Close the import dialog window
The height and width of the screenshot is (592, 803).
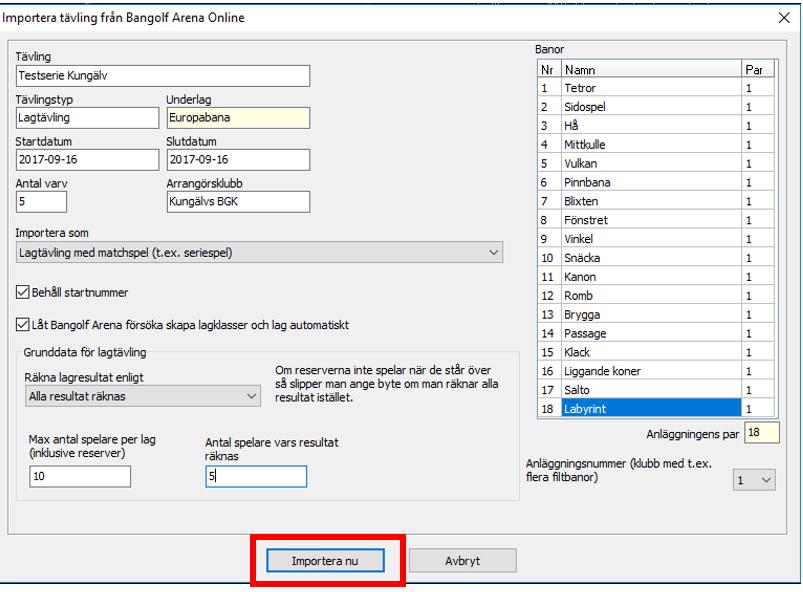pos(784,18)
